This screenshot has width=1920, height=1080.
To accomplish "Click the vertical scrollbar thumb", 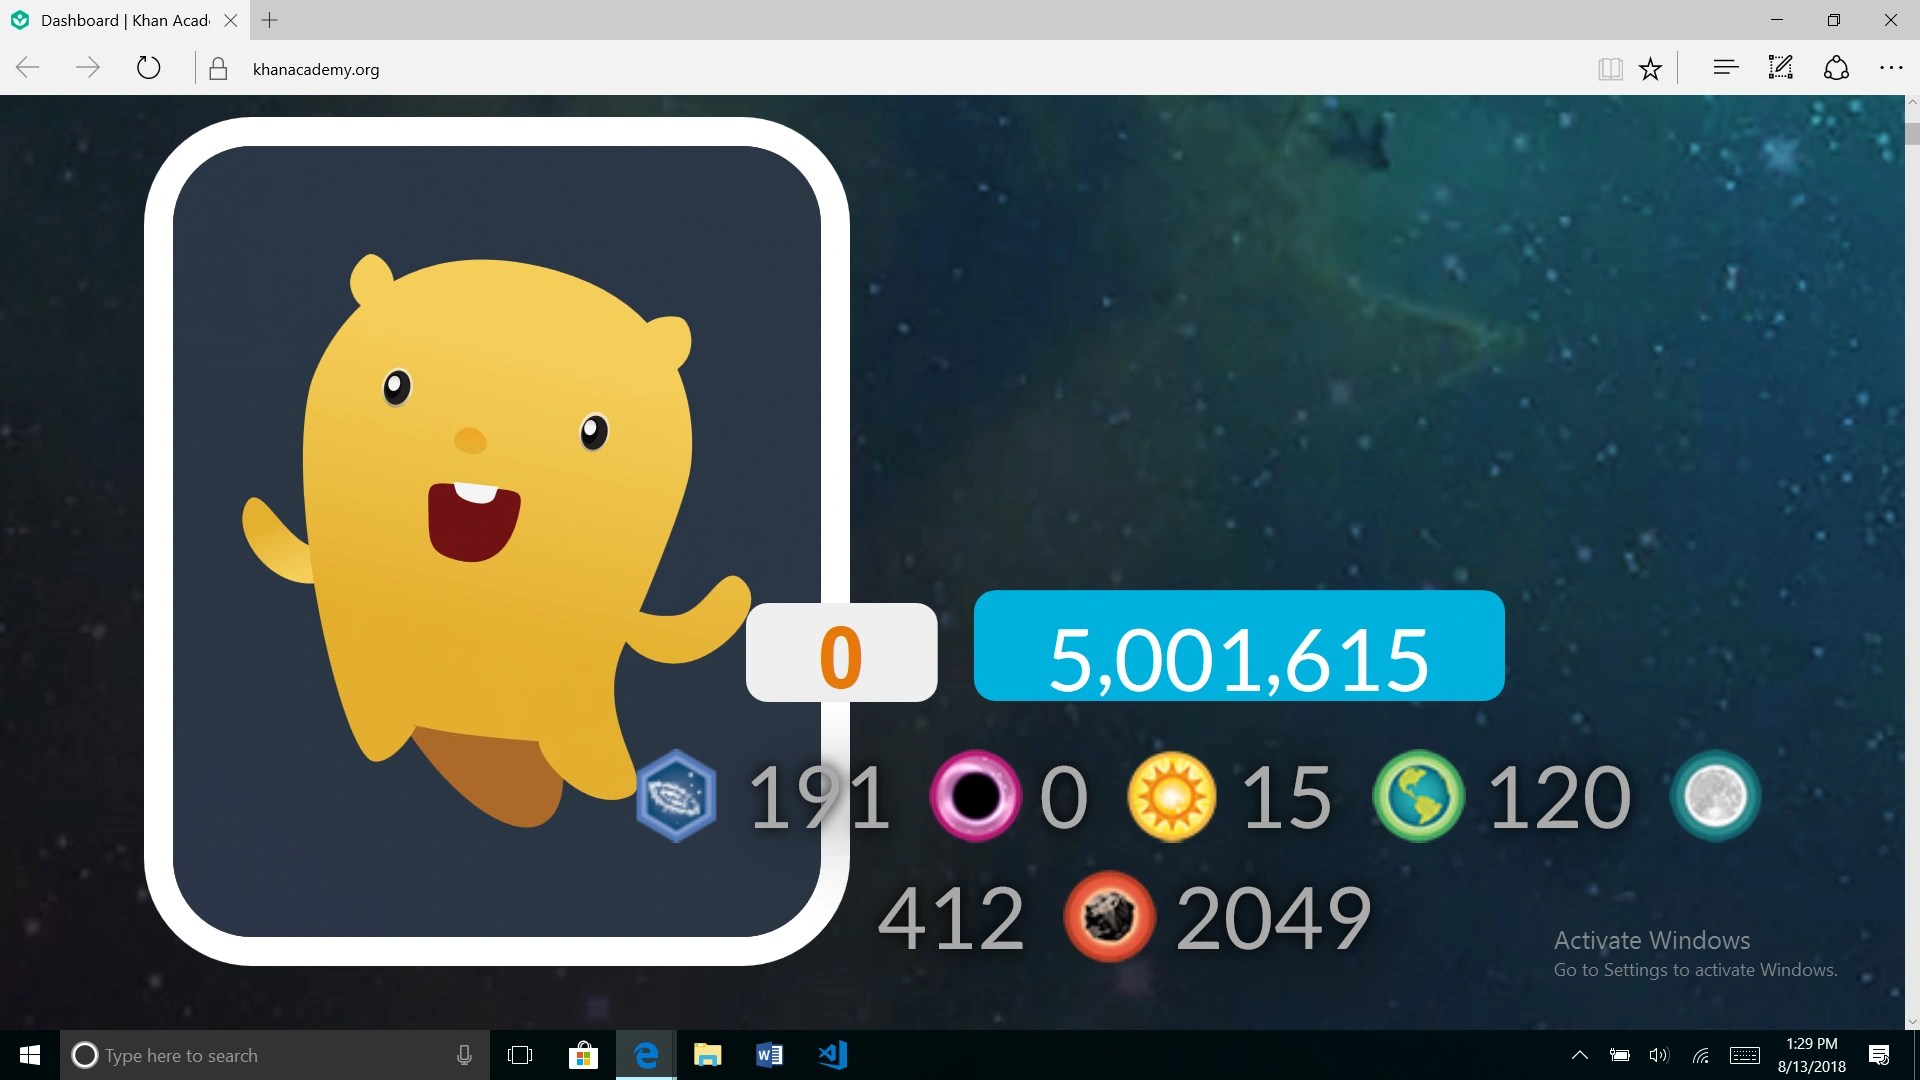I will 1912,133.
